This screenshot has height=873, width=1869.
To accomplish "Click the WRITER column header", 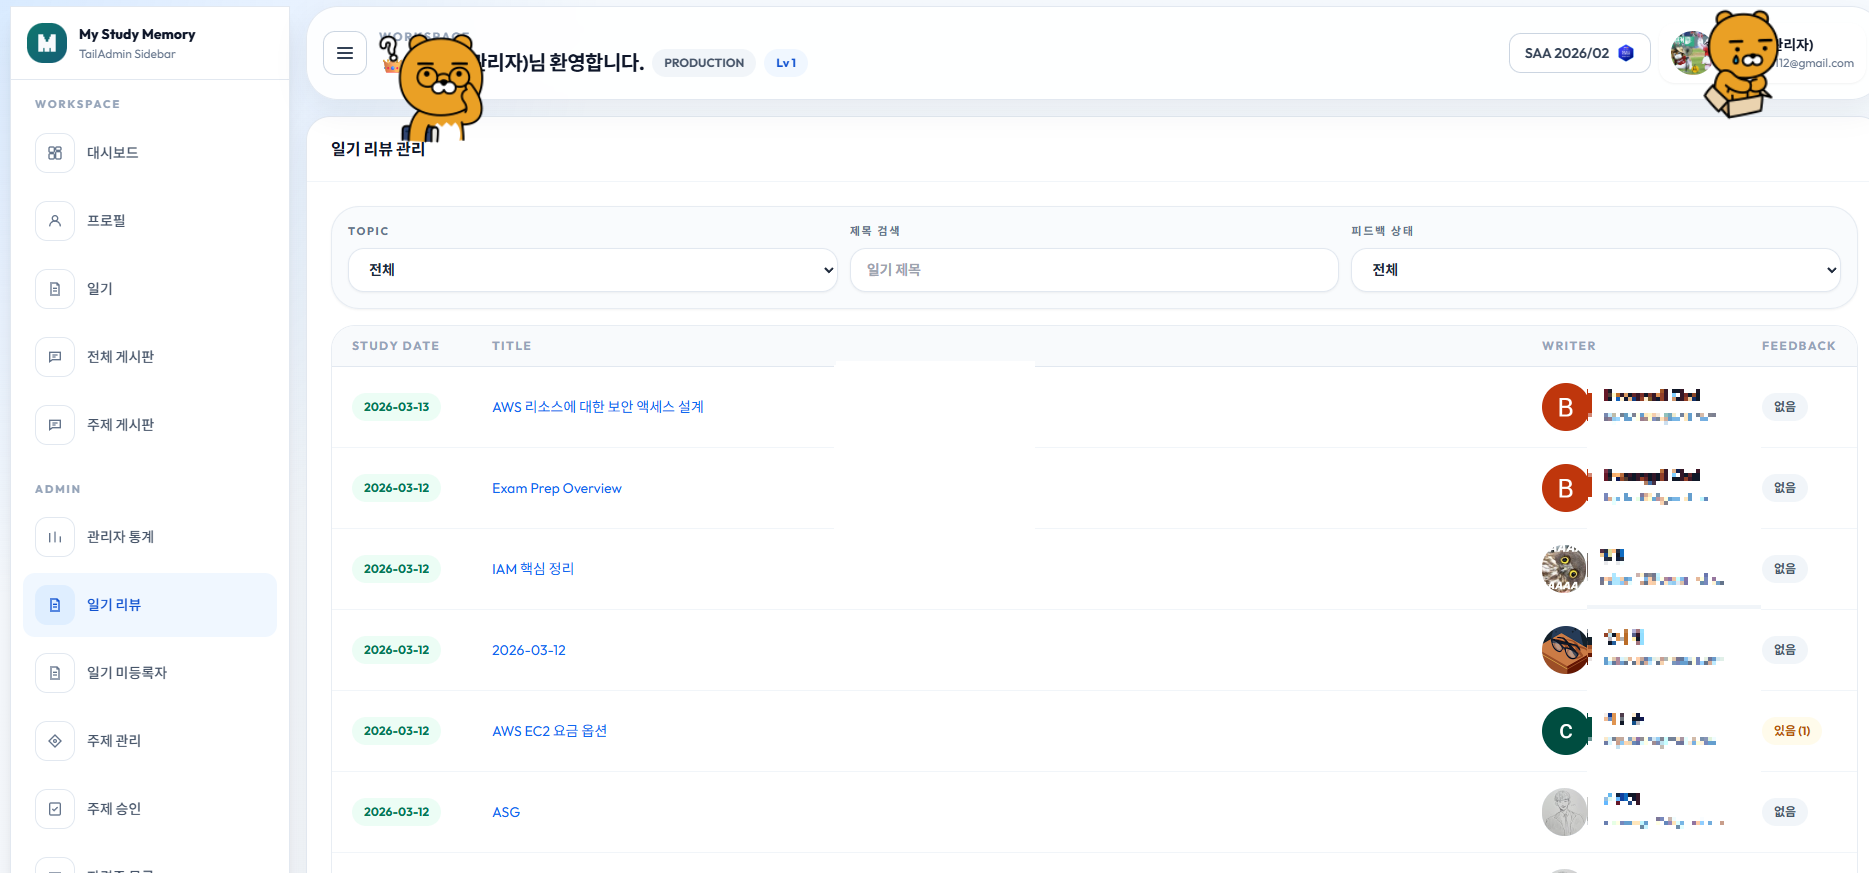I will click(1569, 346).
